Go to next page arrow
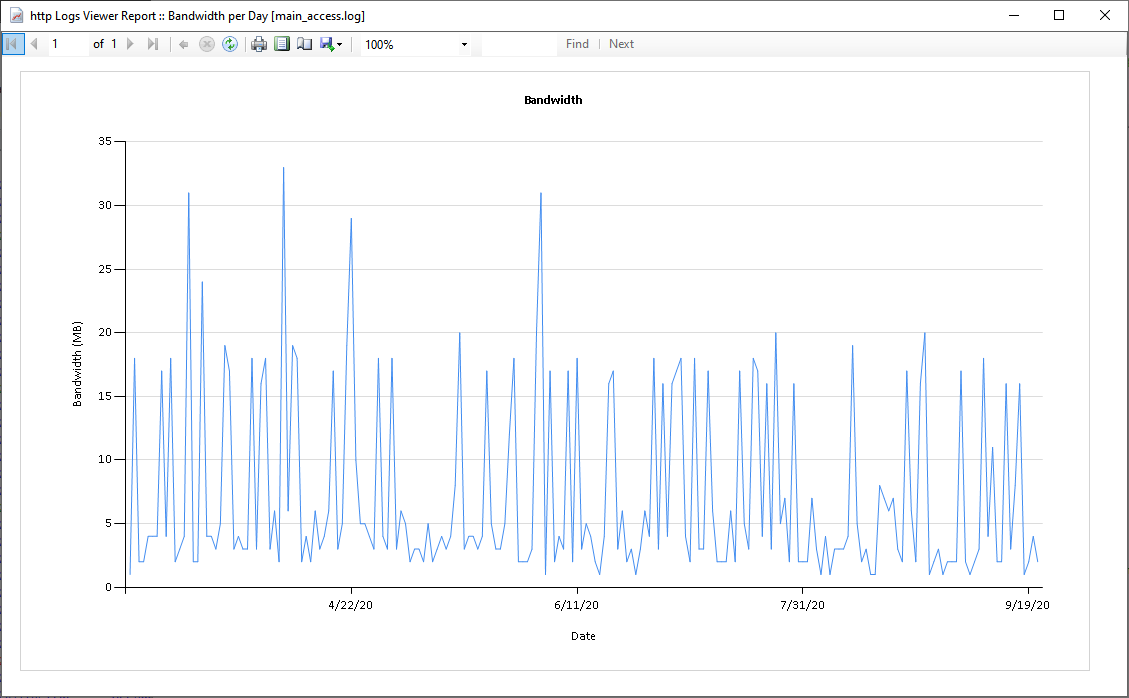Viewport: 1129px width, 698px height. [130, 44]
